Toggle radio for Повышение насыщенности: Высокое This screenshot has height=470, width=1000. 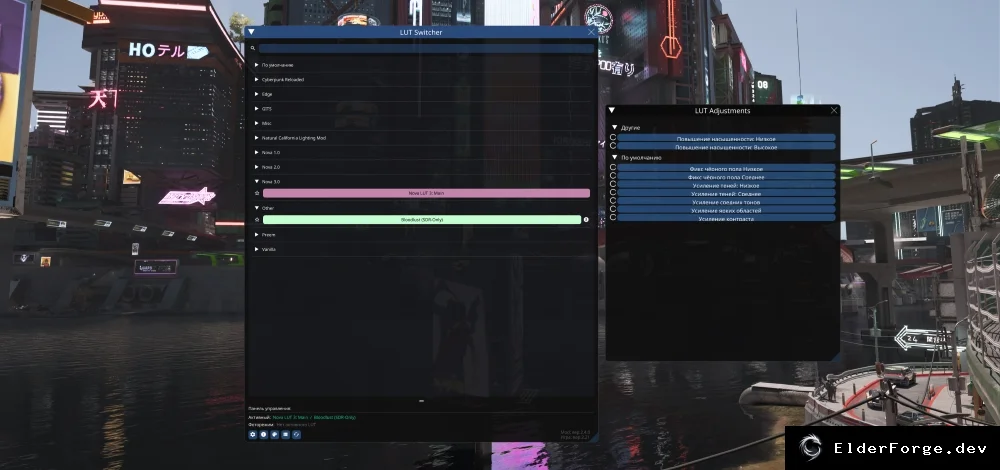point(613,146)
